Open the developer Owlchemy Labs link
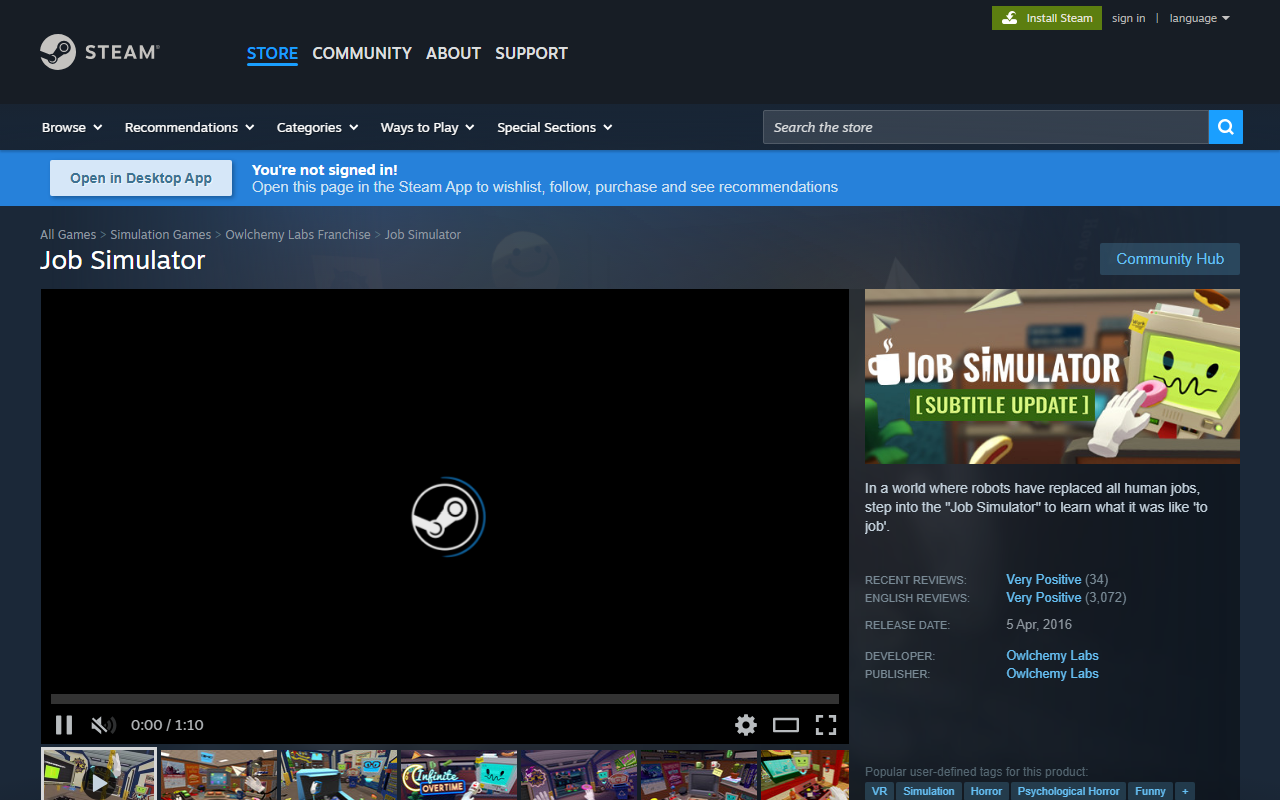The height and width of the screenshot is (800, 1280). [x=1052, y=656]
